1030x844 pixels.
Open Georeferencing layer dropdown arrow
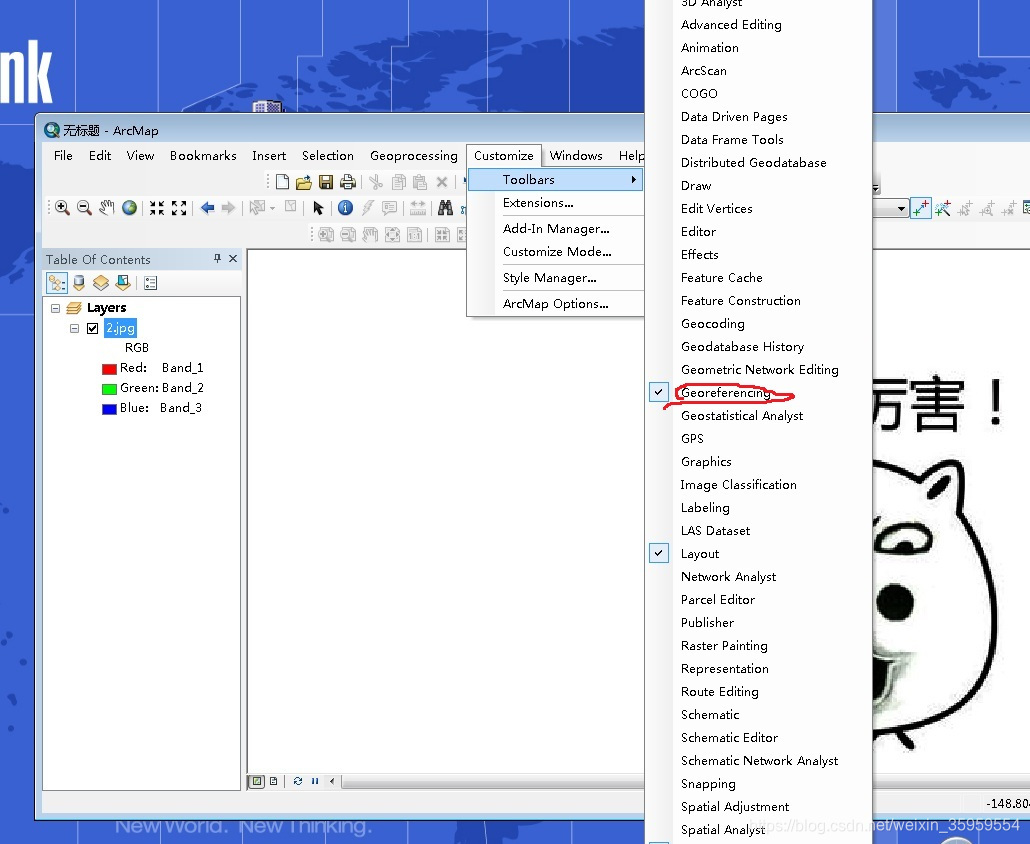[x=901, y=209]
